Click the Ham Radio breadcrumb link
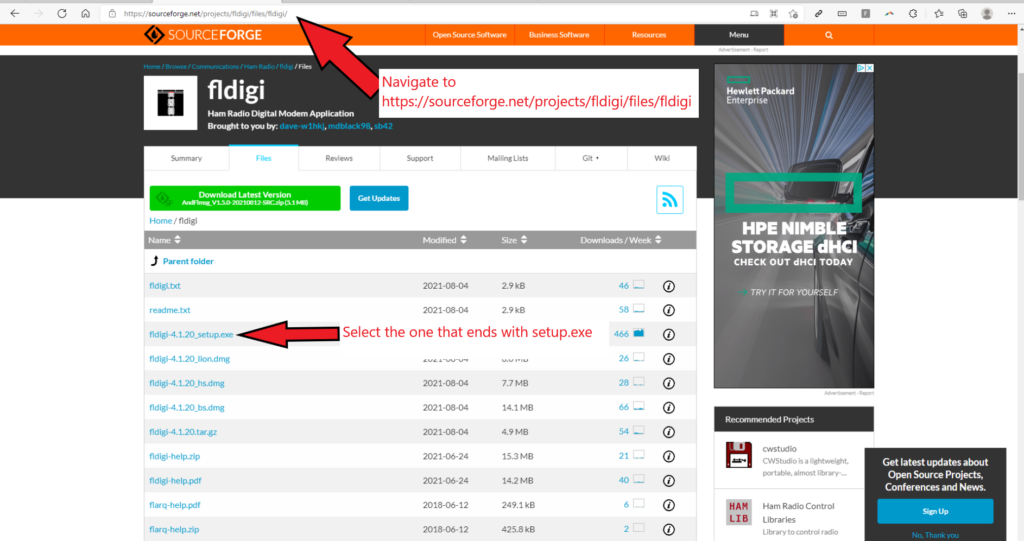Screen dimensions: 1024x541 coord(259,67)
